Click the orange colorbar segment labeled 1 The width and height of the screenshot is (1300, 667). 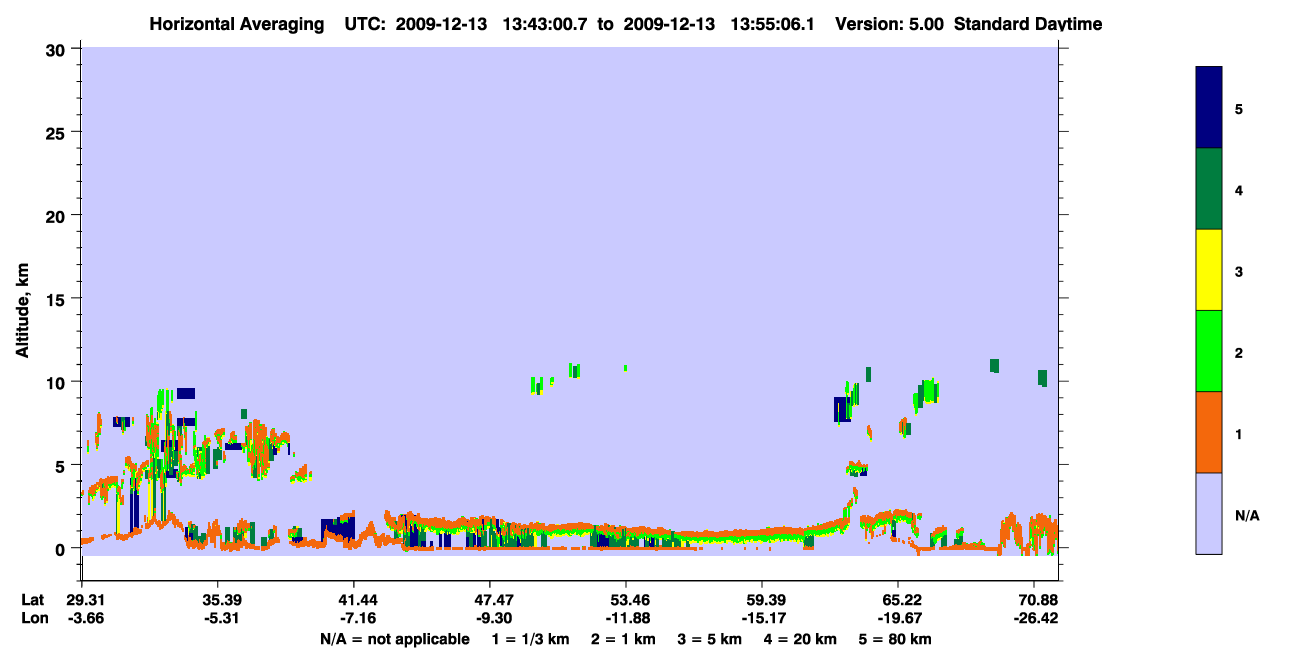click(x=1208, y=432)
